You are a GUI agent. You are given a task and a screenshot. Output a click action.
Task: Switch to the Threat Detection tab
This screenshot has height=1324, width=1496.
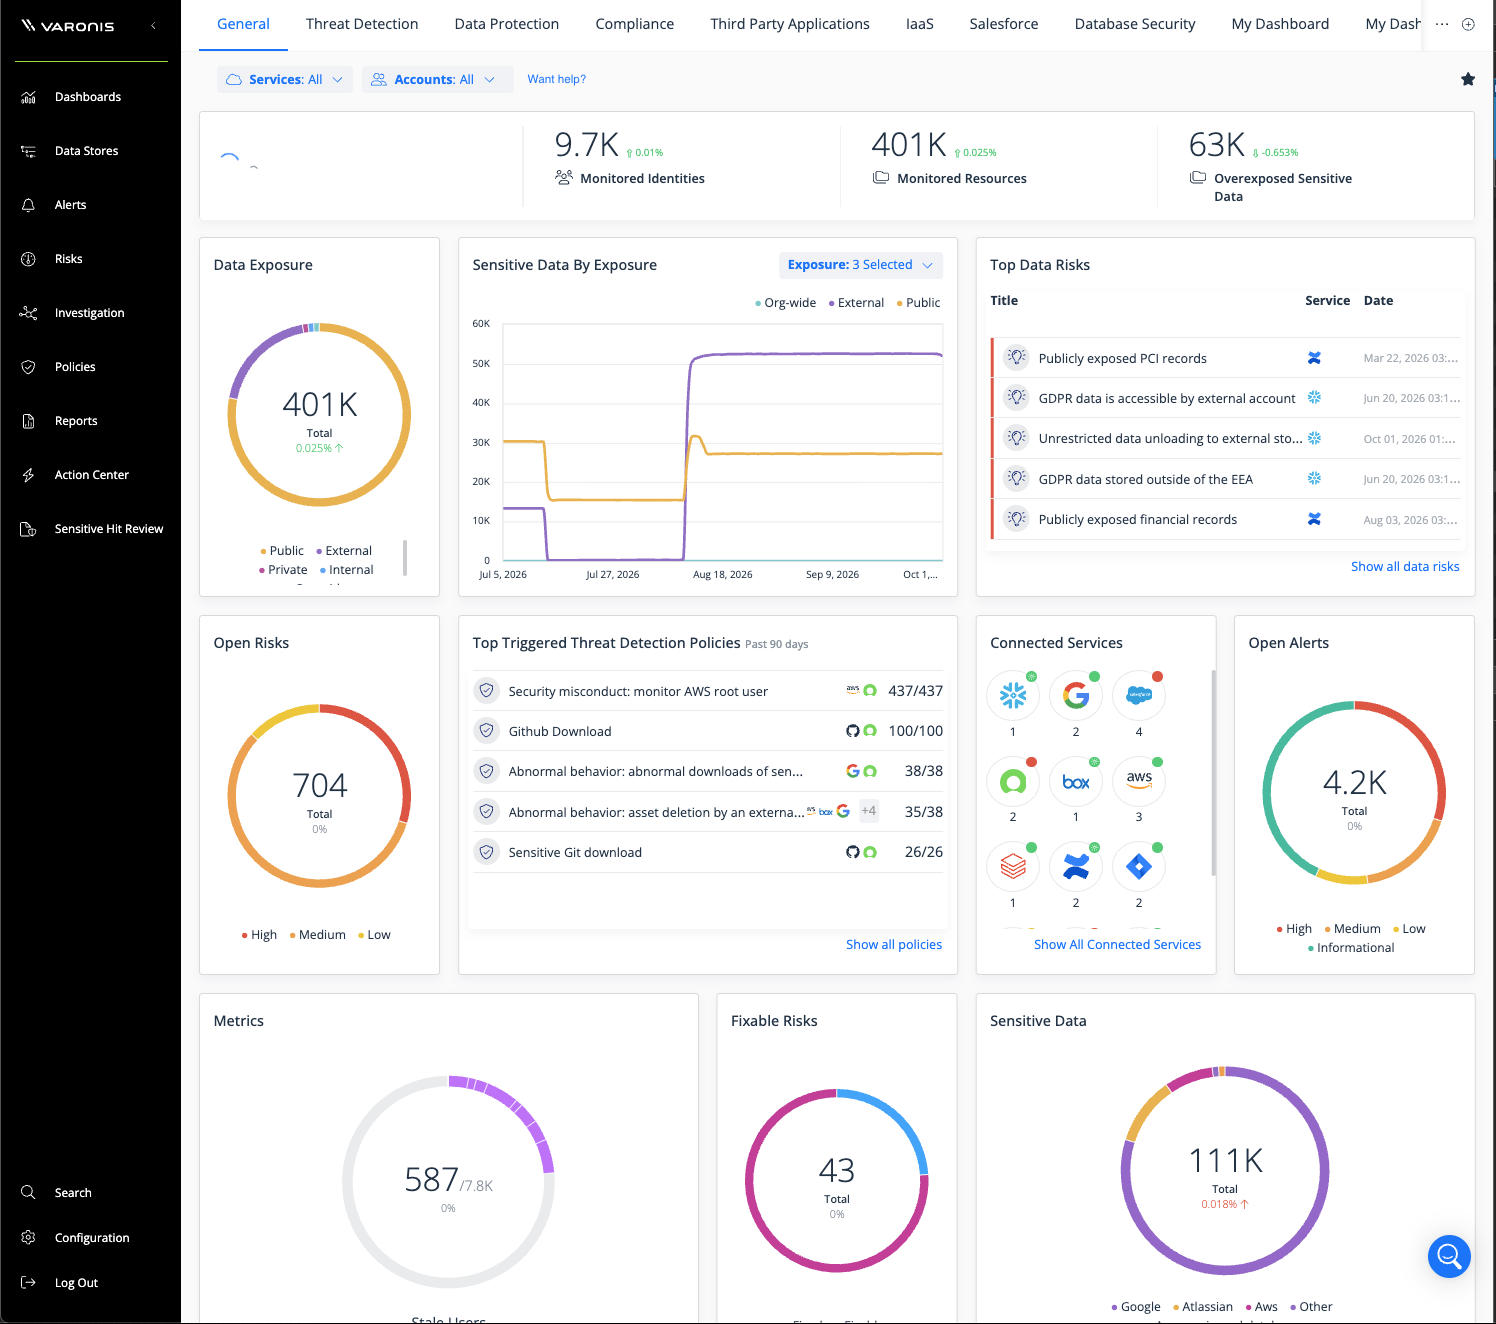pos(362,24)
